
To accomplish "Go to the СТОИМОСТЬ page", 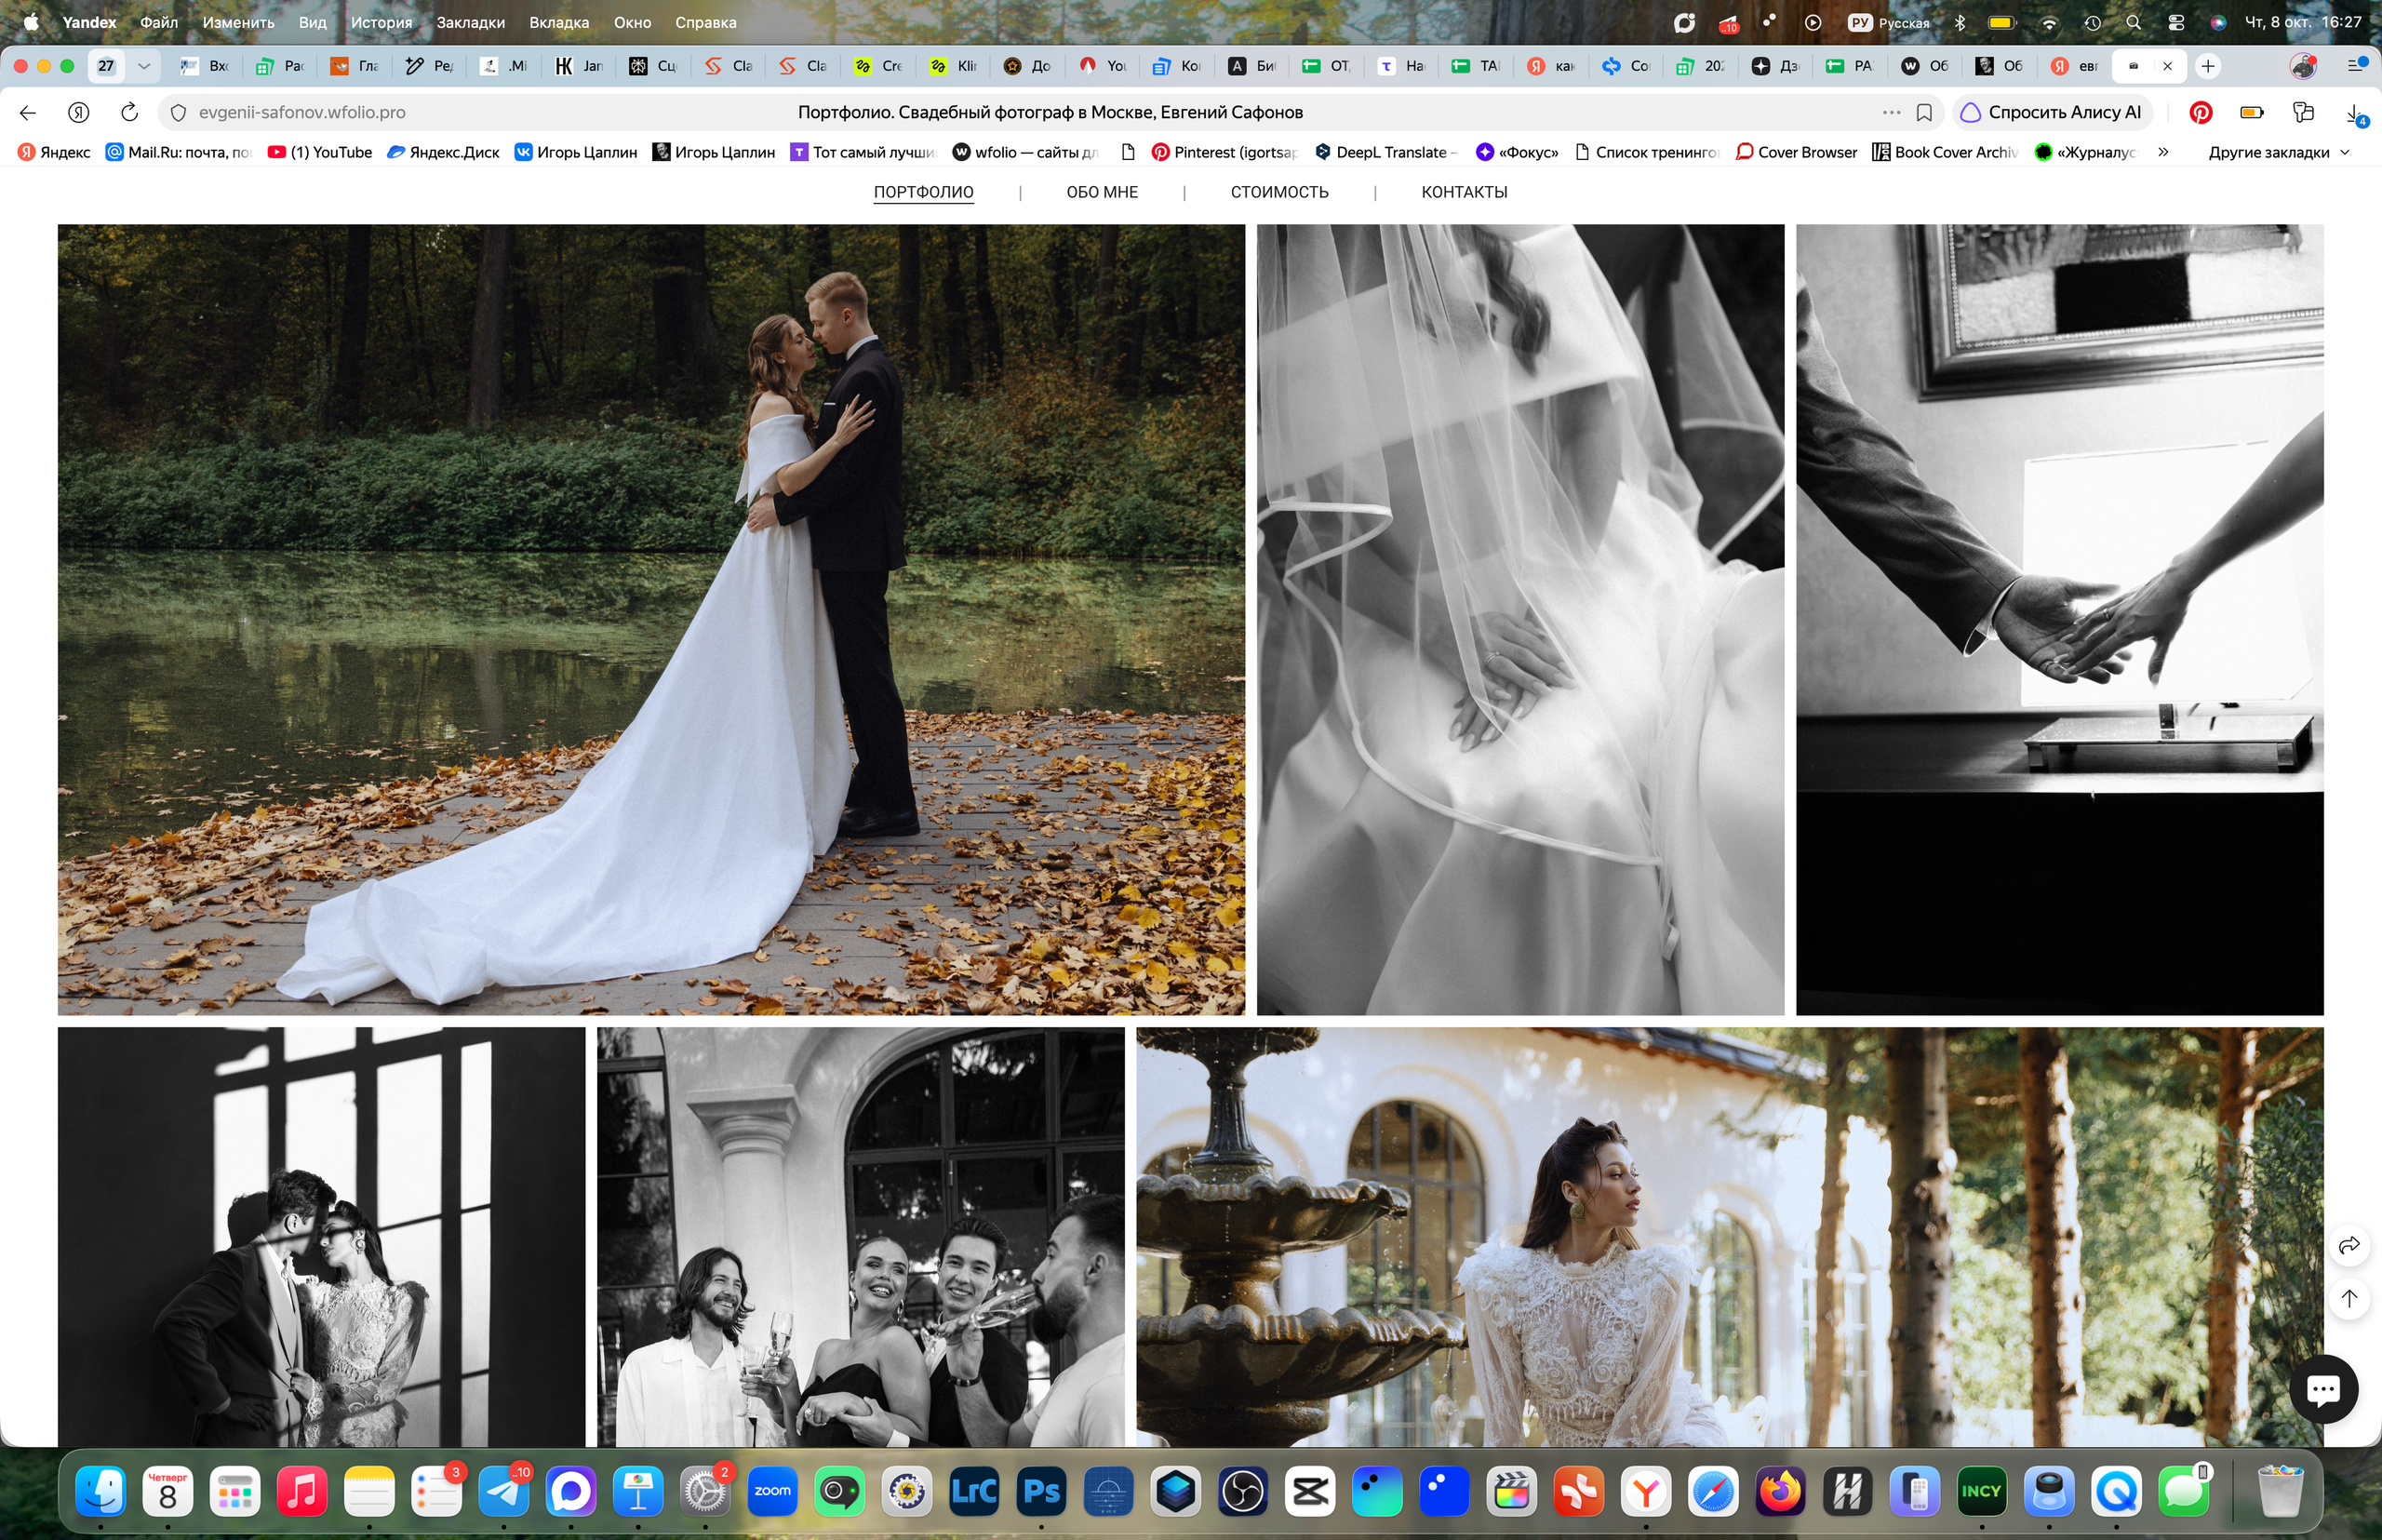I will pos(1279,192).
